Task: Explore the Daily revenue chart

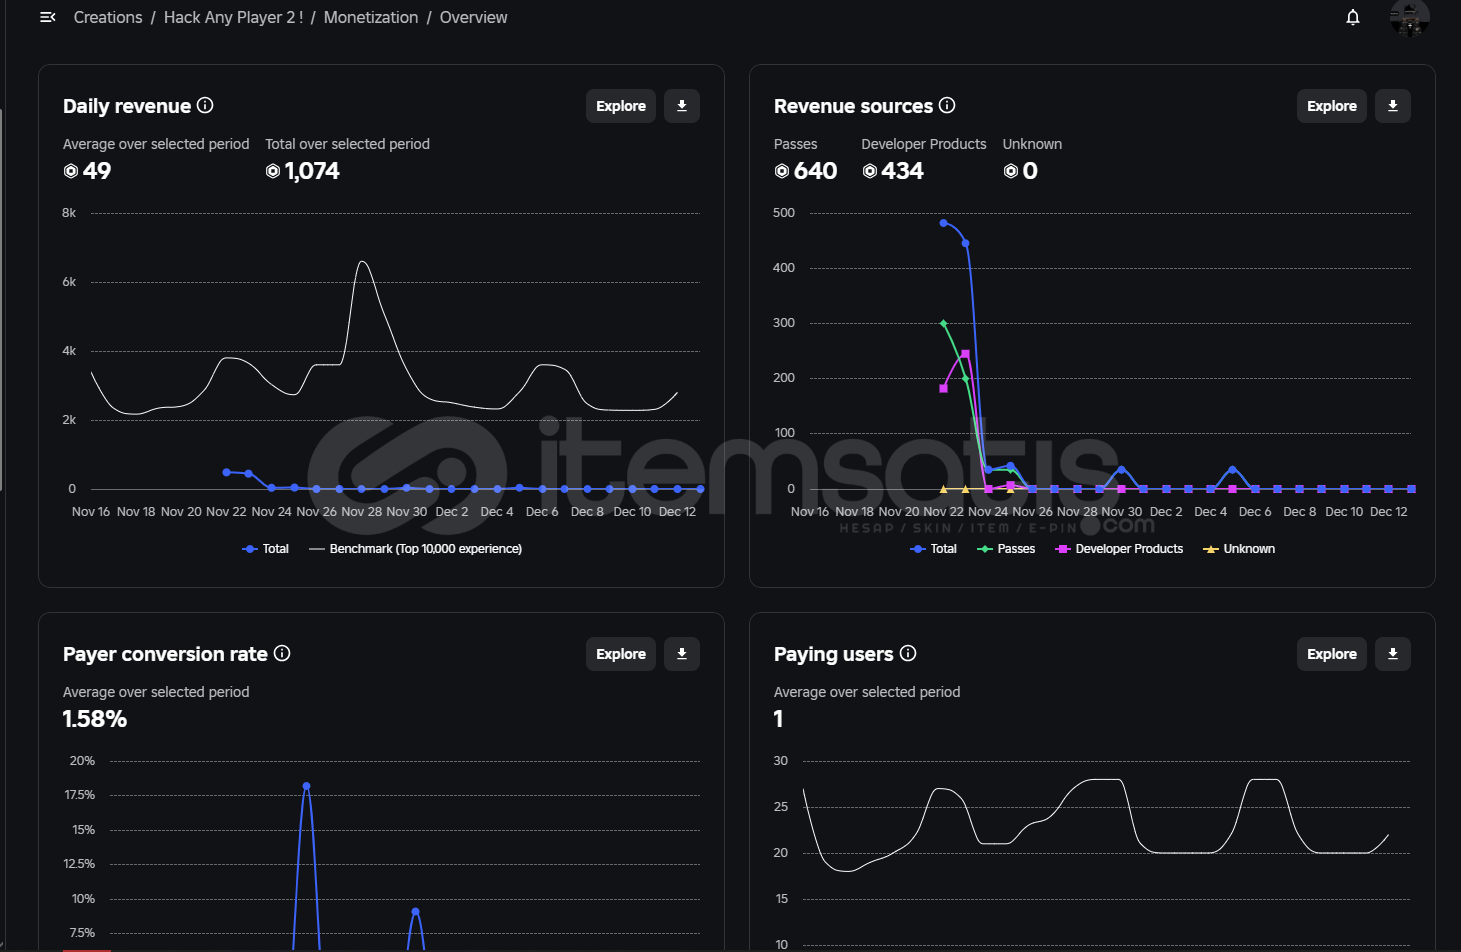Action: click(620, 106)
